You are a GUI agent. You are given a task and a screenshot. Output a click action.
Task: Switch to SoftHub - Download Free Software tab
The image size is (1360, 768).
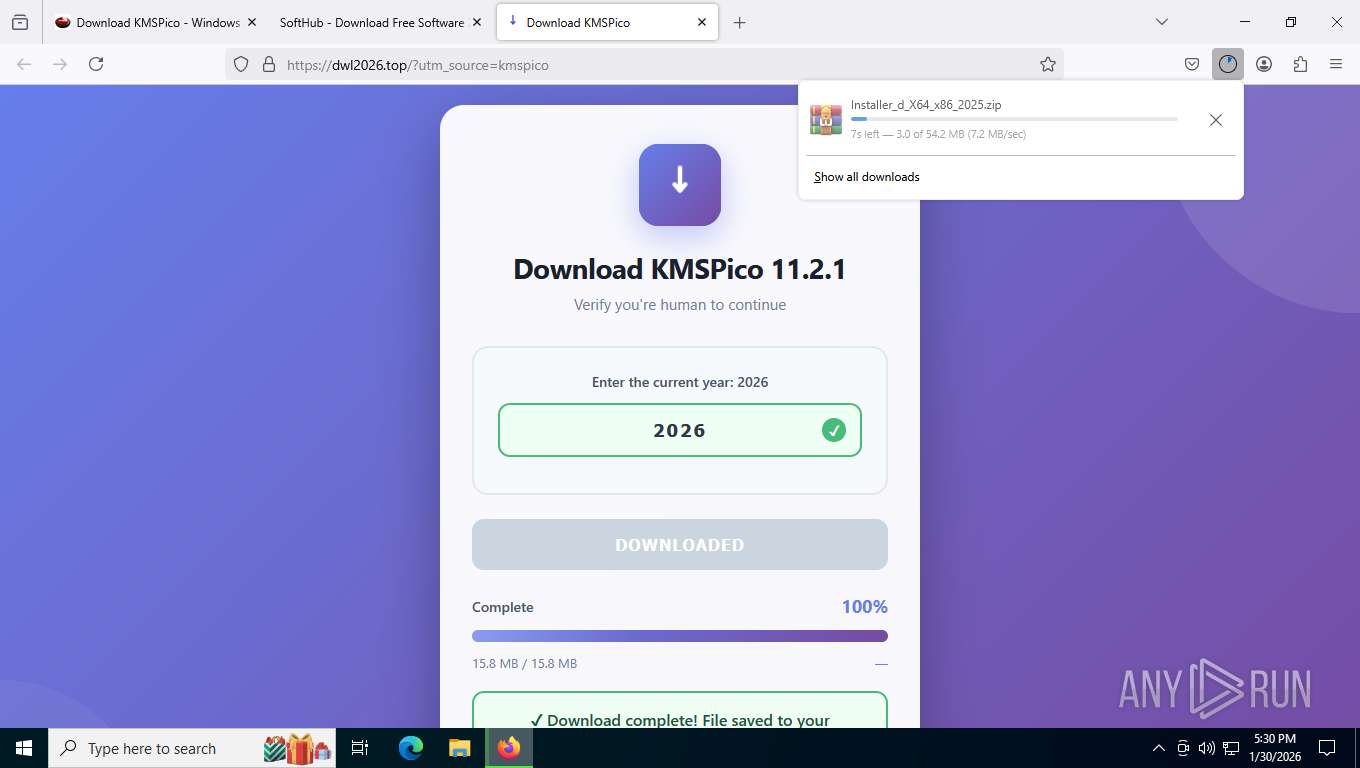(x=372, y=22)
